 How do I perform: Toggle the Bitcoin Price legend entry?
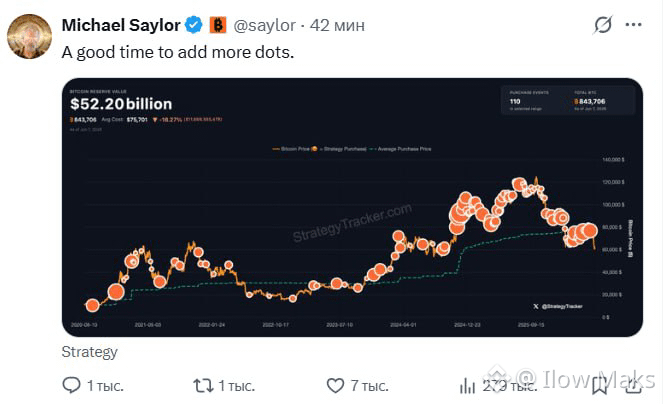pyautogui.click(x=291, y=149)
